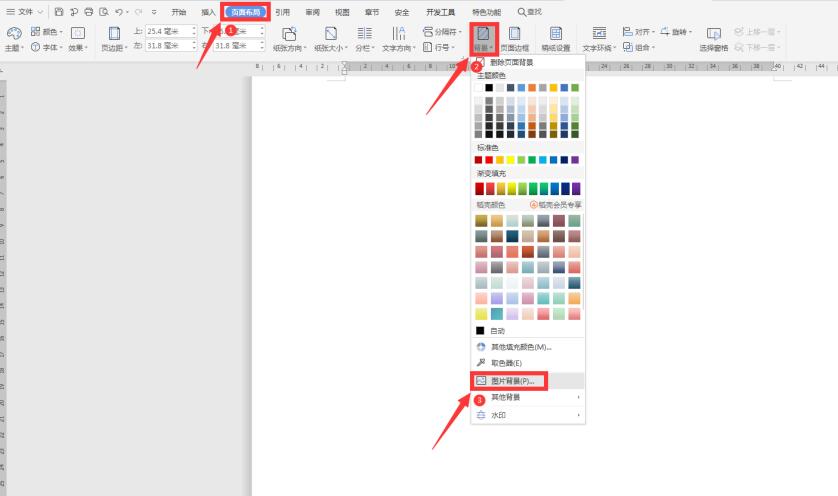Click the 分栏 columns icon
Screen dimensions: 838x496
click(364, 33)
